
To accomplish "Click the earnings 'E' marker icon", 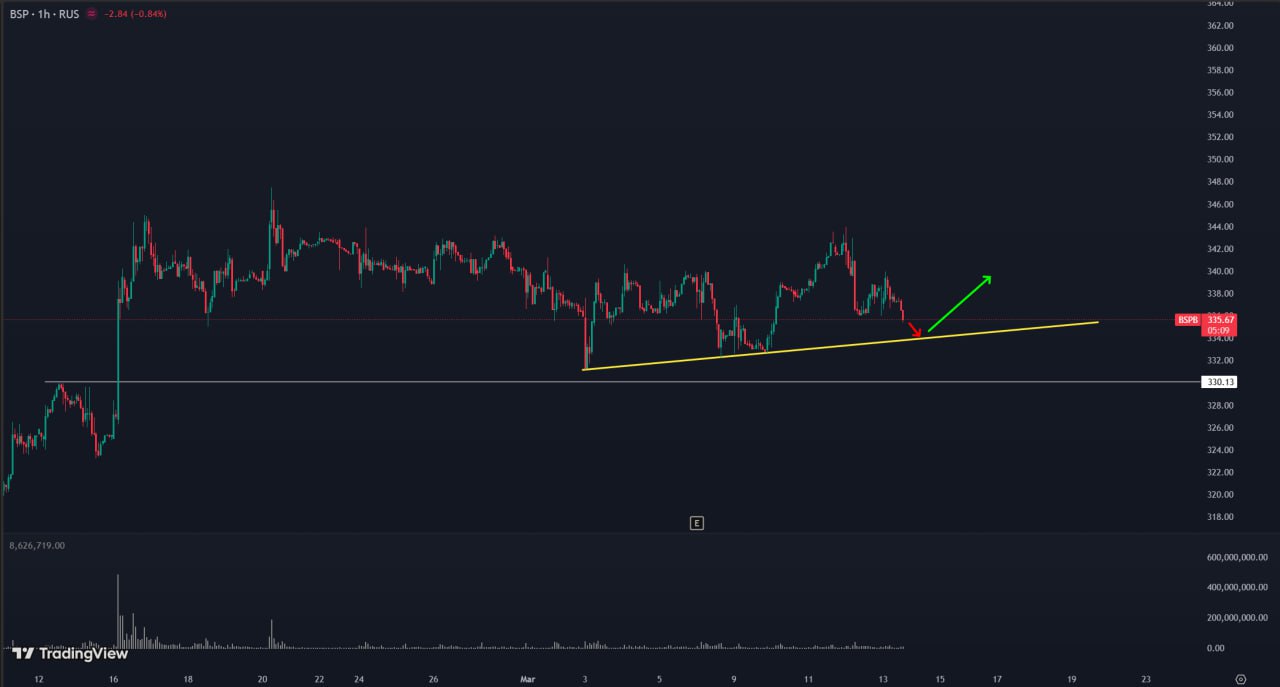I will click(x=696, y=523).
